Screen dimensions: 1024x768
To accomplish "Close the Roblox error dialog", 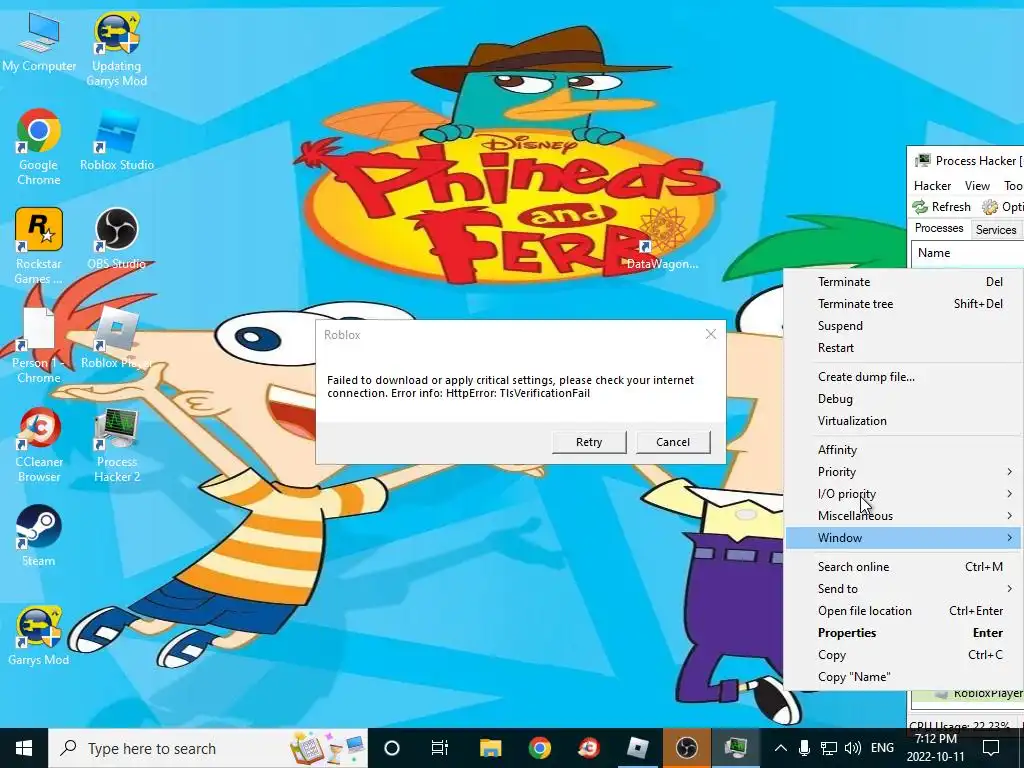I will 711,334.
